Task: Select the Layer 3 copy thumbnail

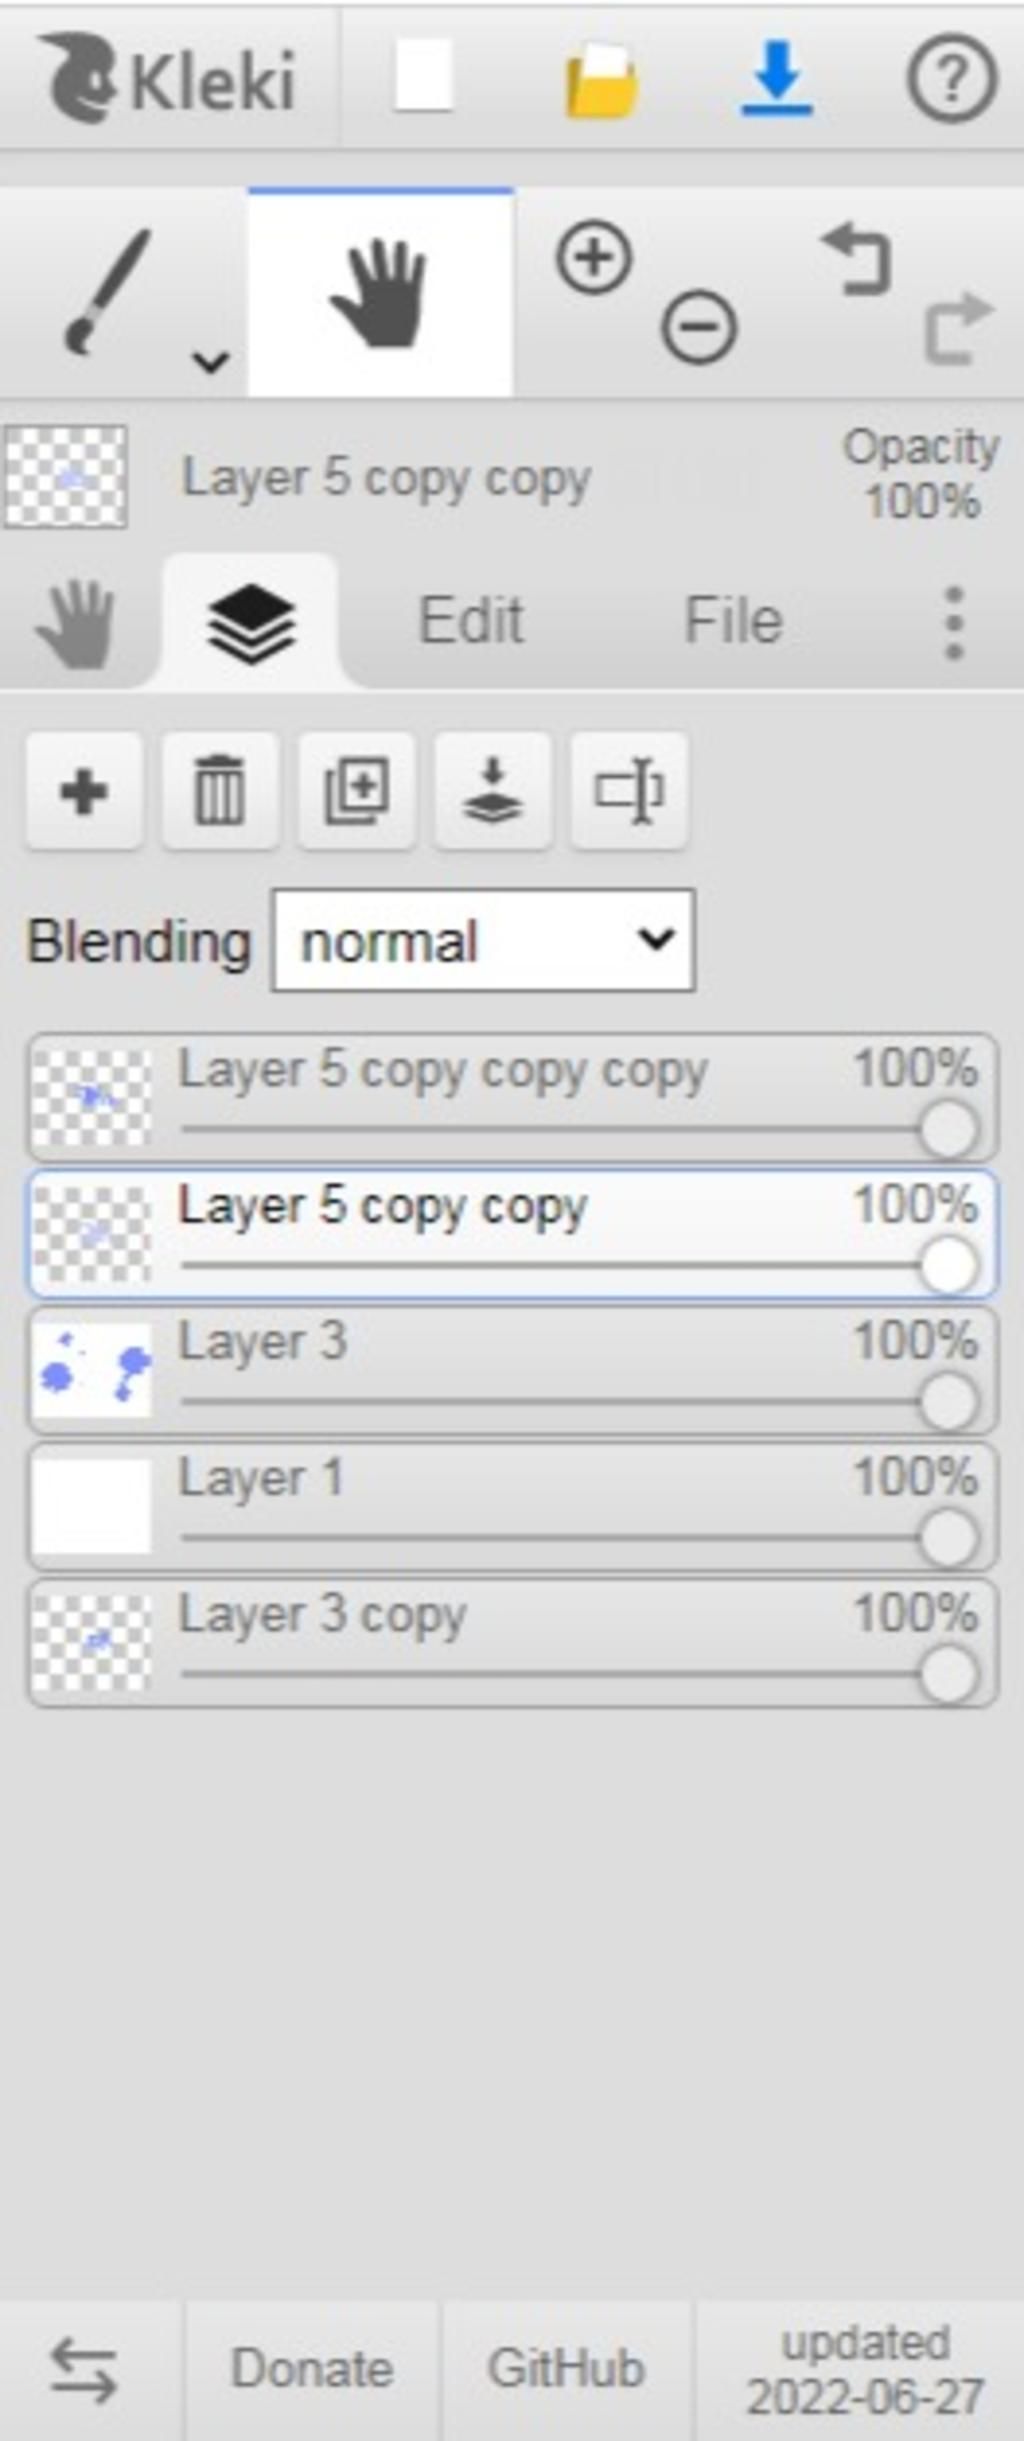Action: click(92, 1643)
